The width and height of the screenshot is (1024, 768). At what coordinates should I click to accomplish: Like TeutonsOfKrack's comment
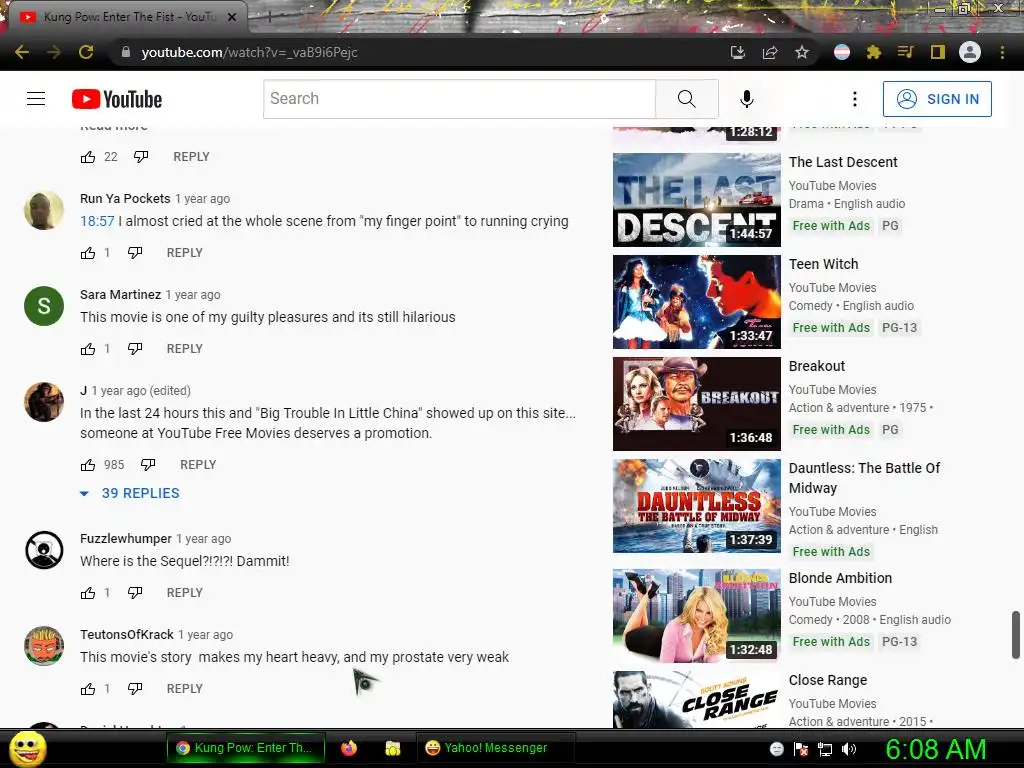(88, 689)
